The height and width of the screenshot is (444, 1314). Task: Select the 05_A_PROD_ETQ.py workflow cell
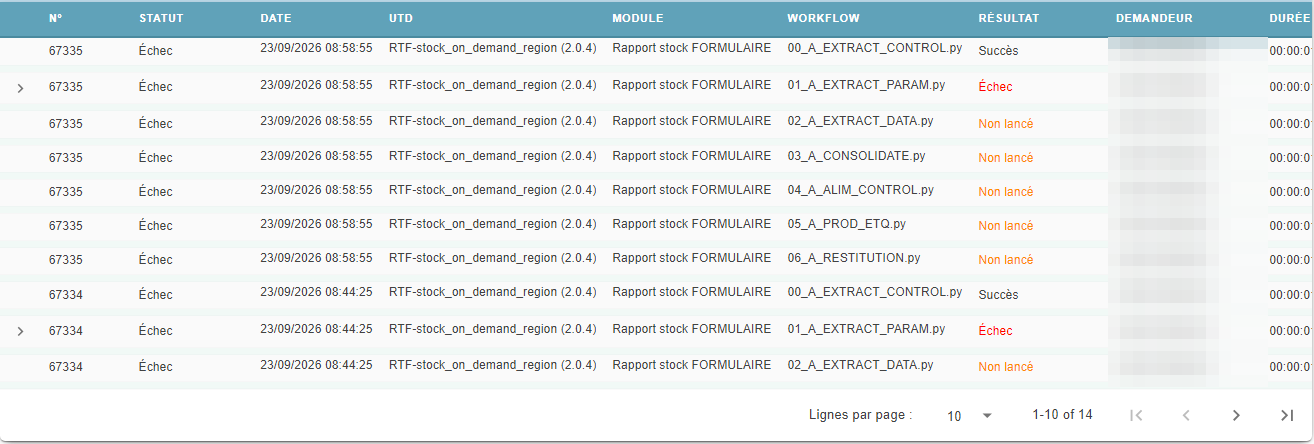[x=846, y=223]
